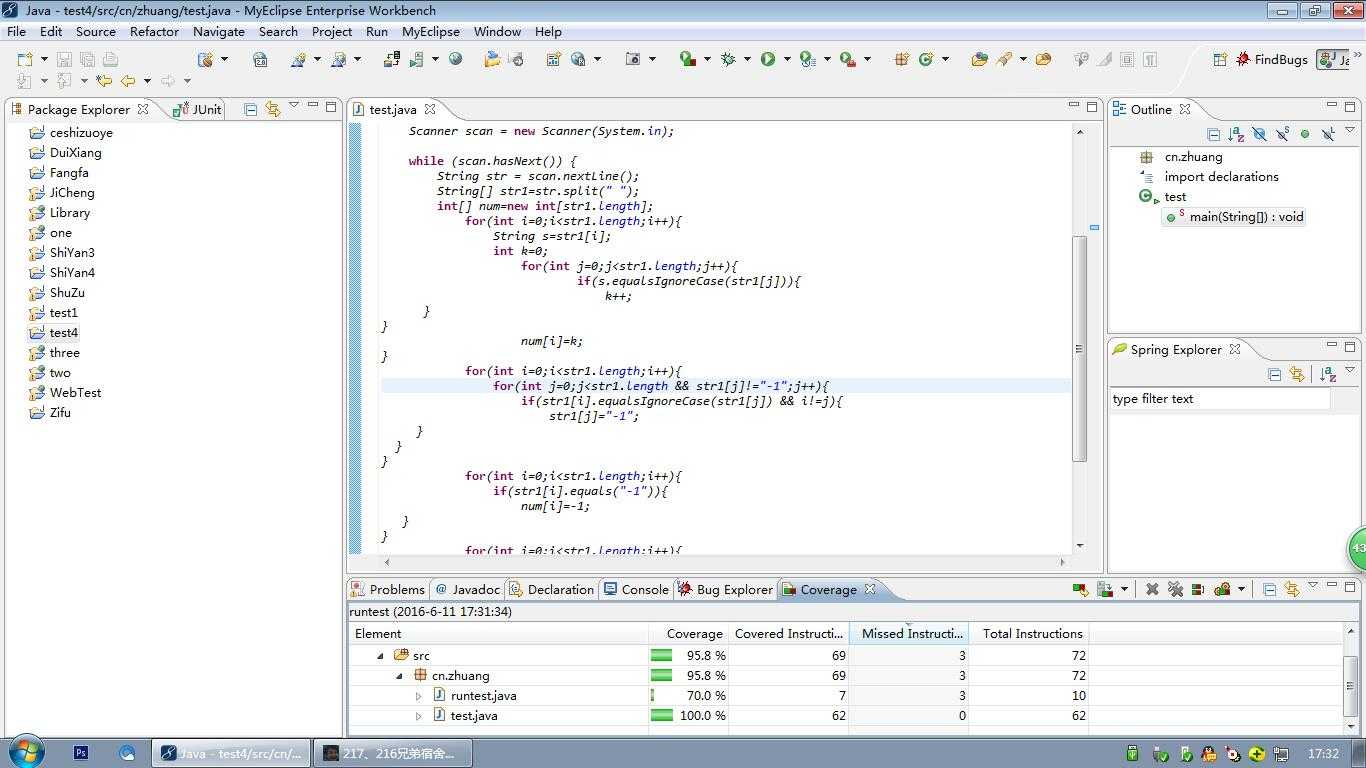Click the Windows Start button
Screen dimensions: 1366x768
(x=24, y=752)
